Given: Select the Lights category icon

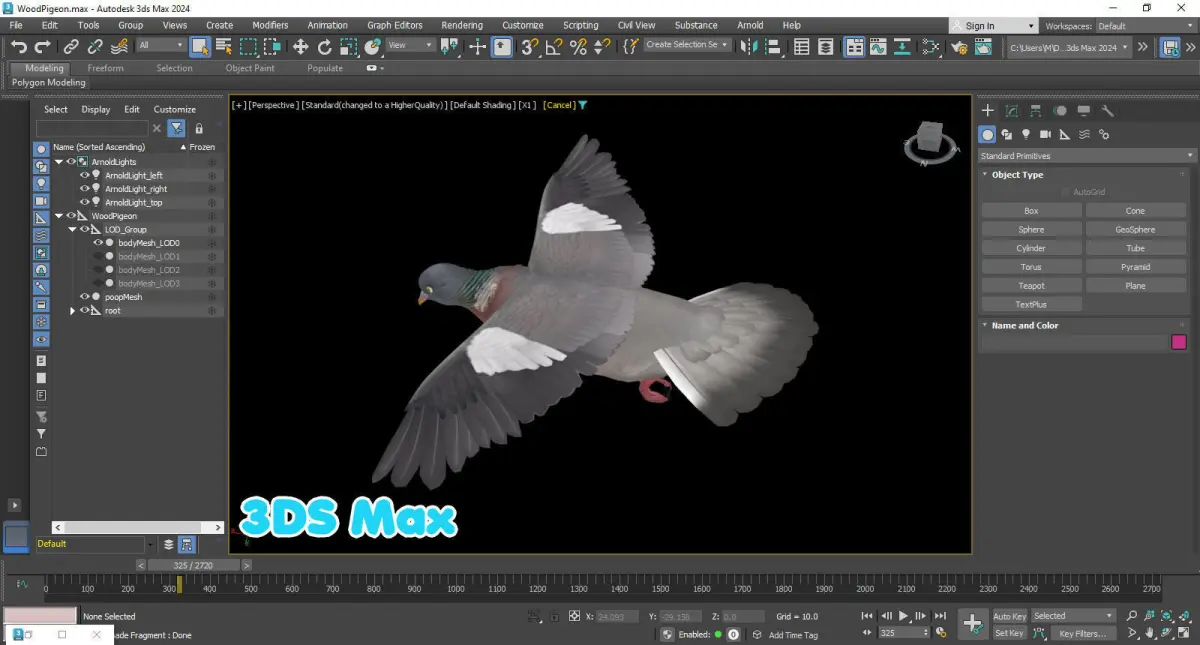Looking at the screenshot, I should click(x=1026, y=134).
